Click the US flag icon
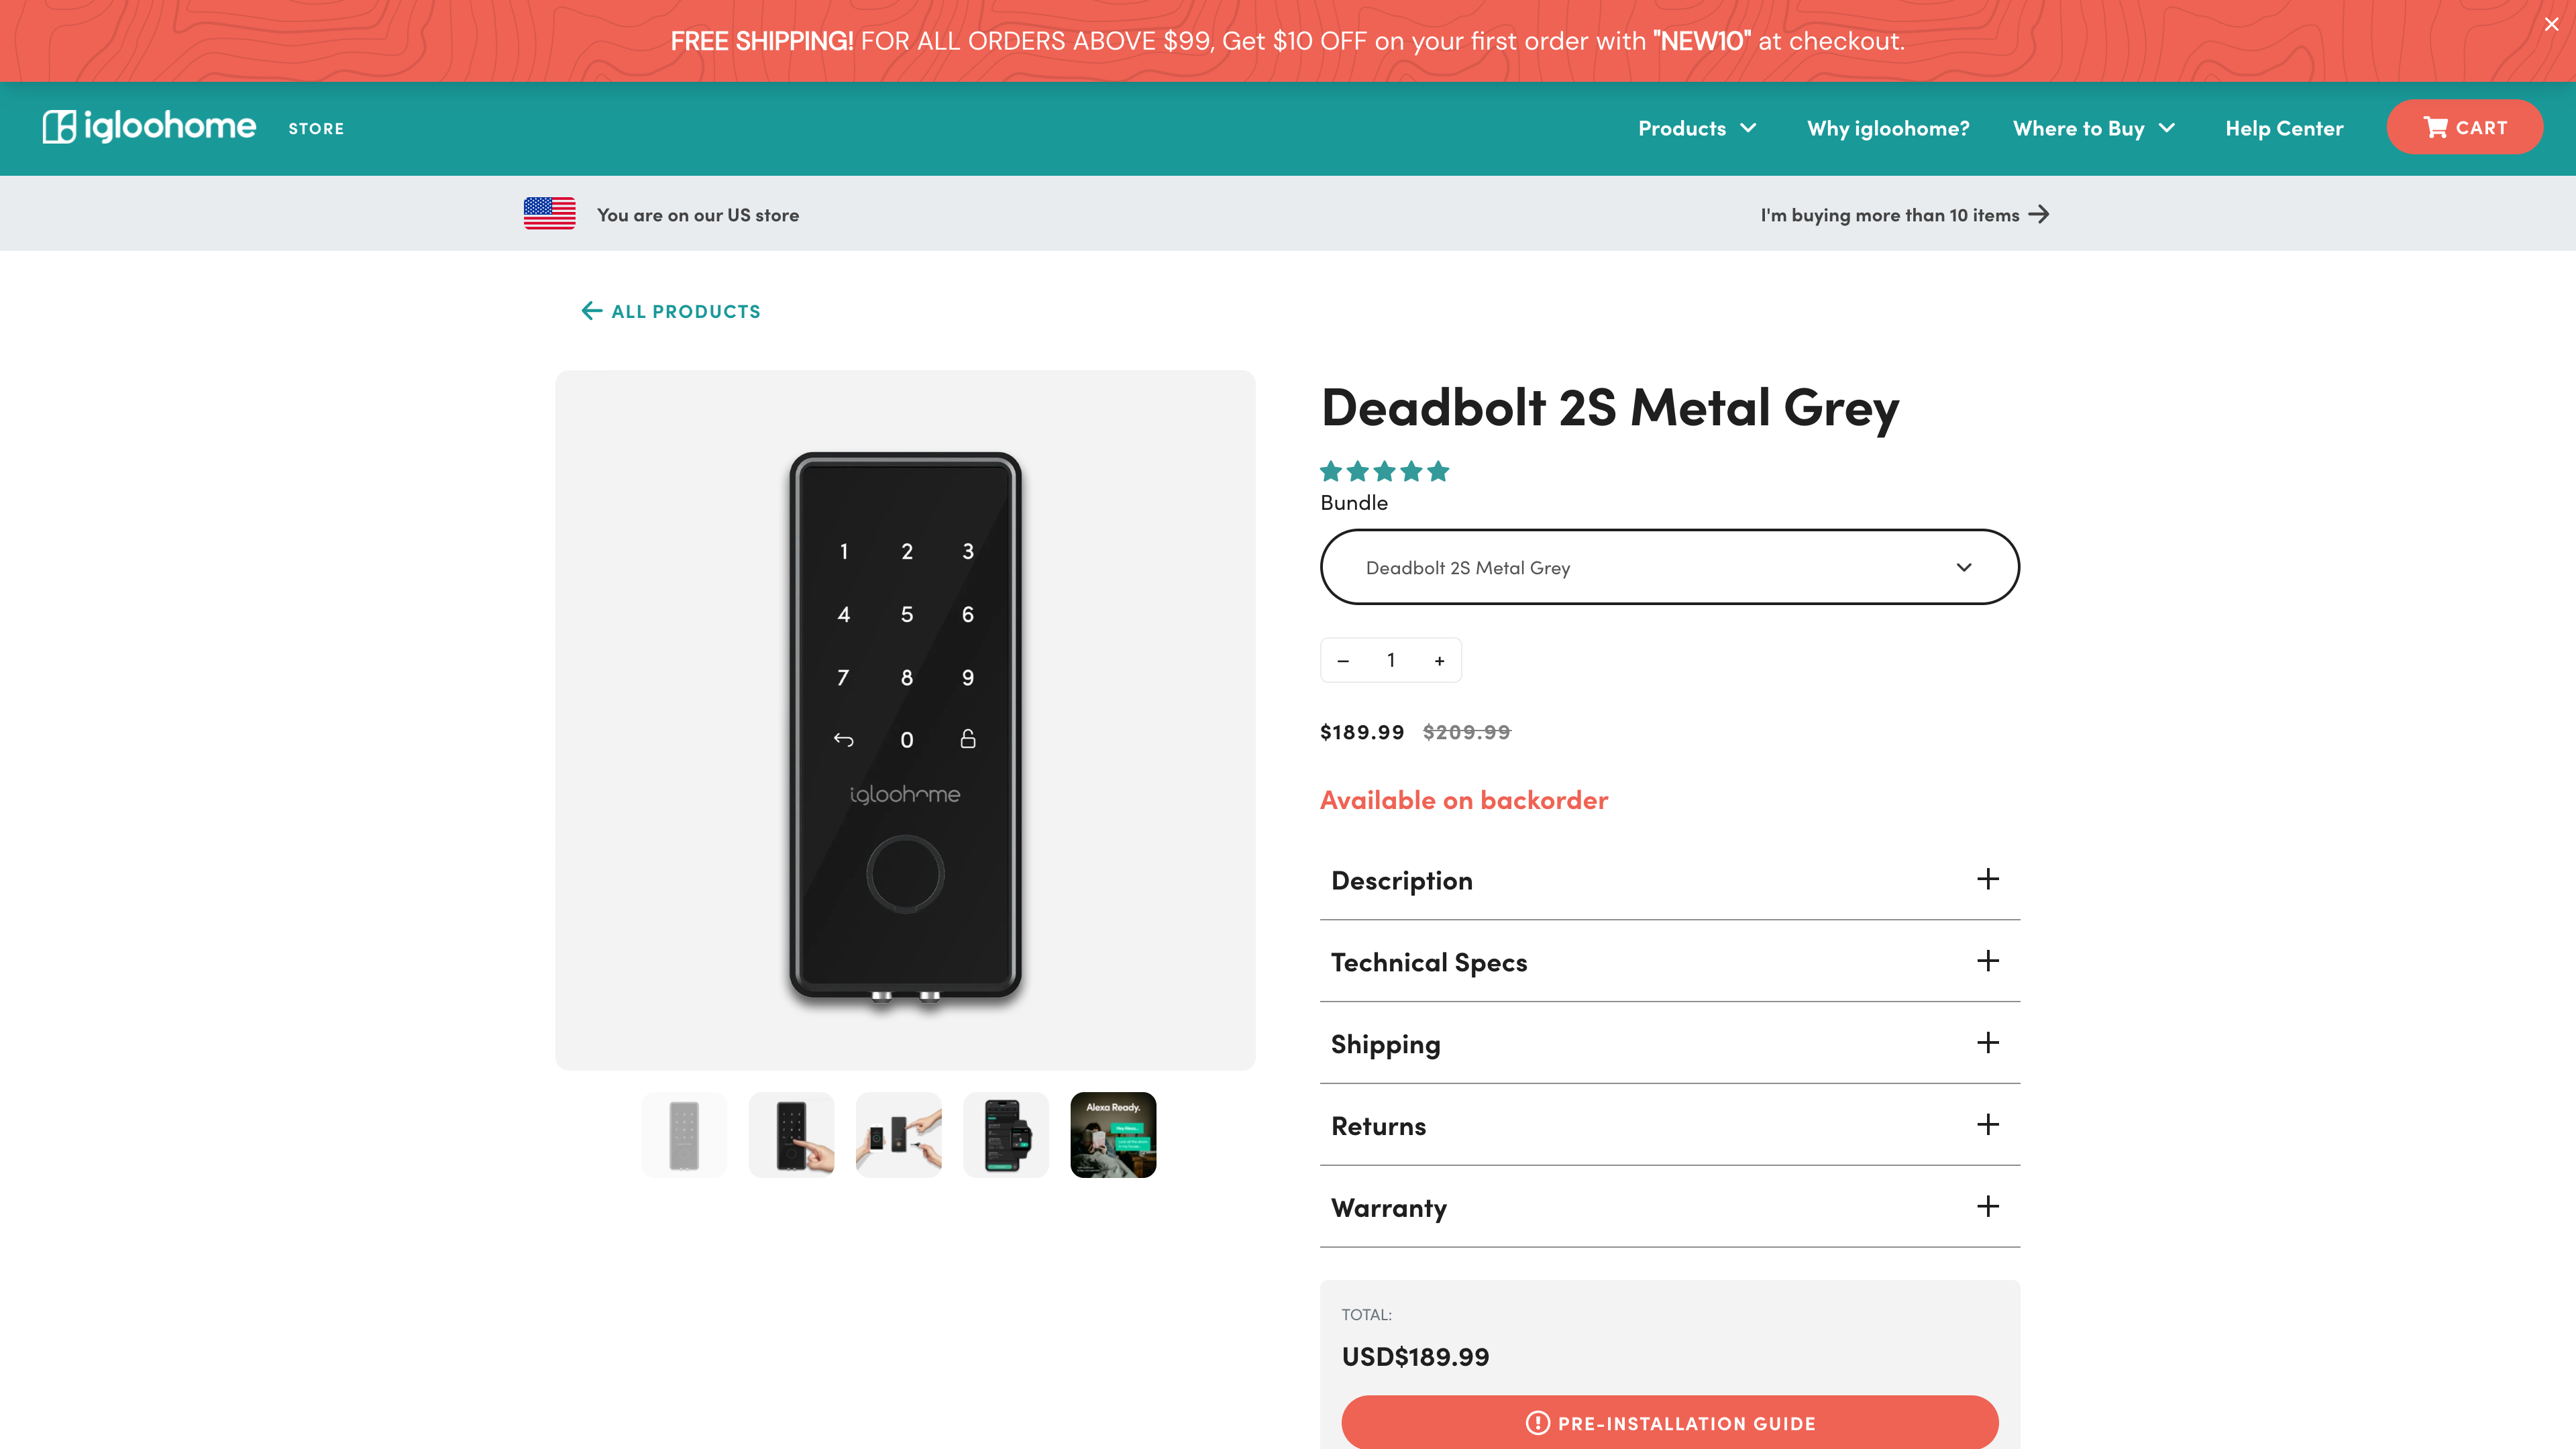Screen dimensions: 2576x1449 [549, 213]
